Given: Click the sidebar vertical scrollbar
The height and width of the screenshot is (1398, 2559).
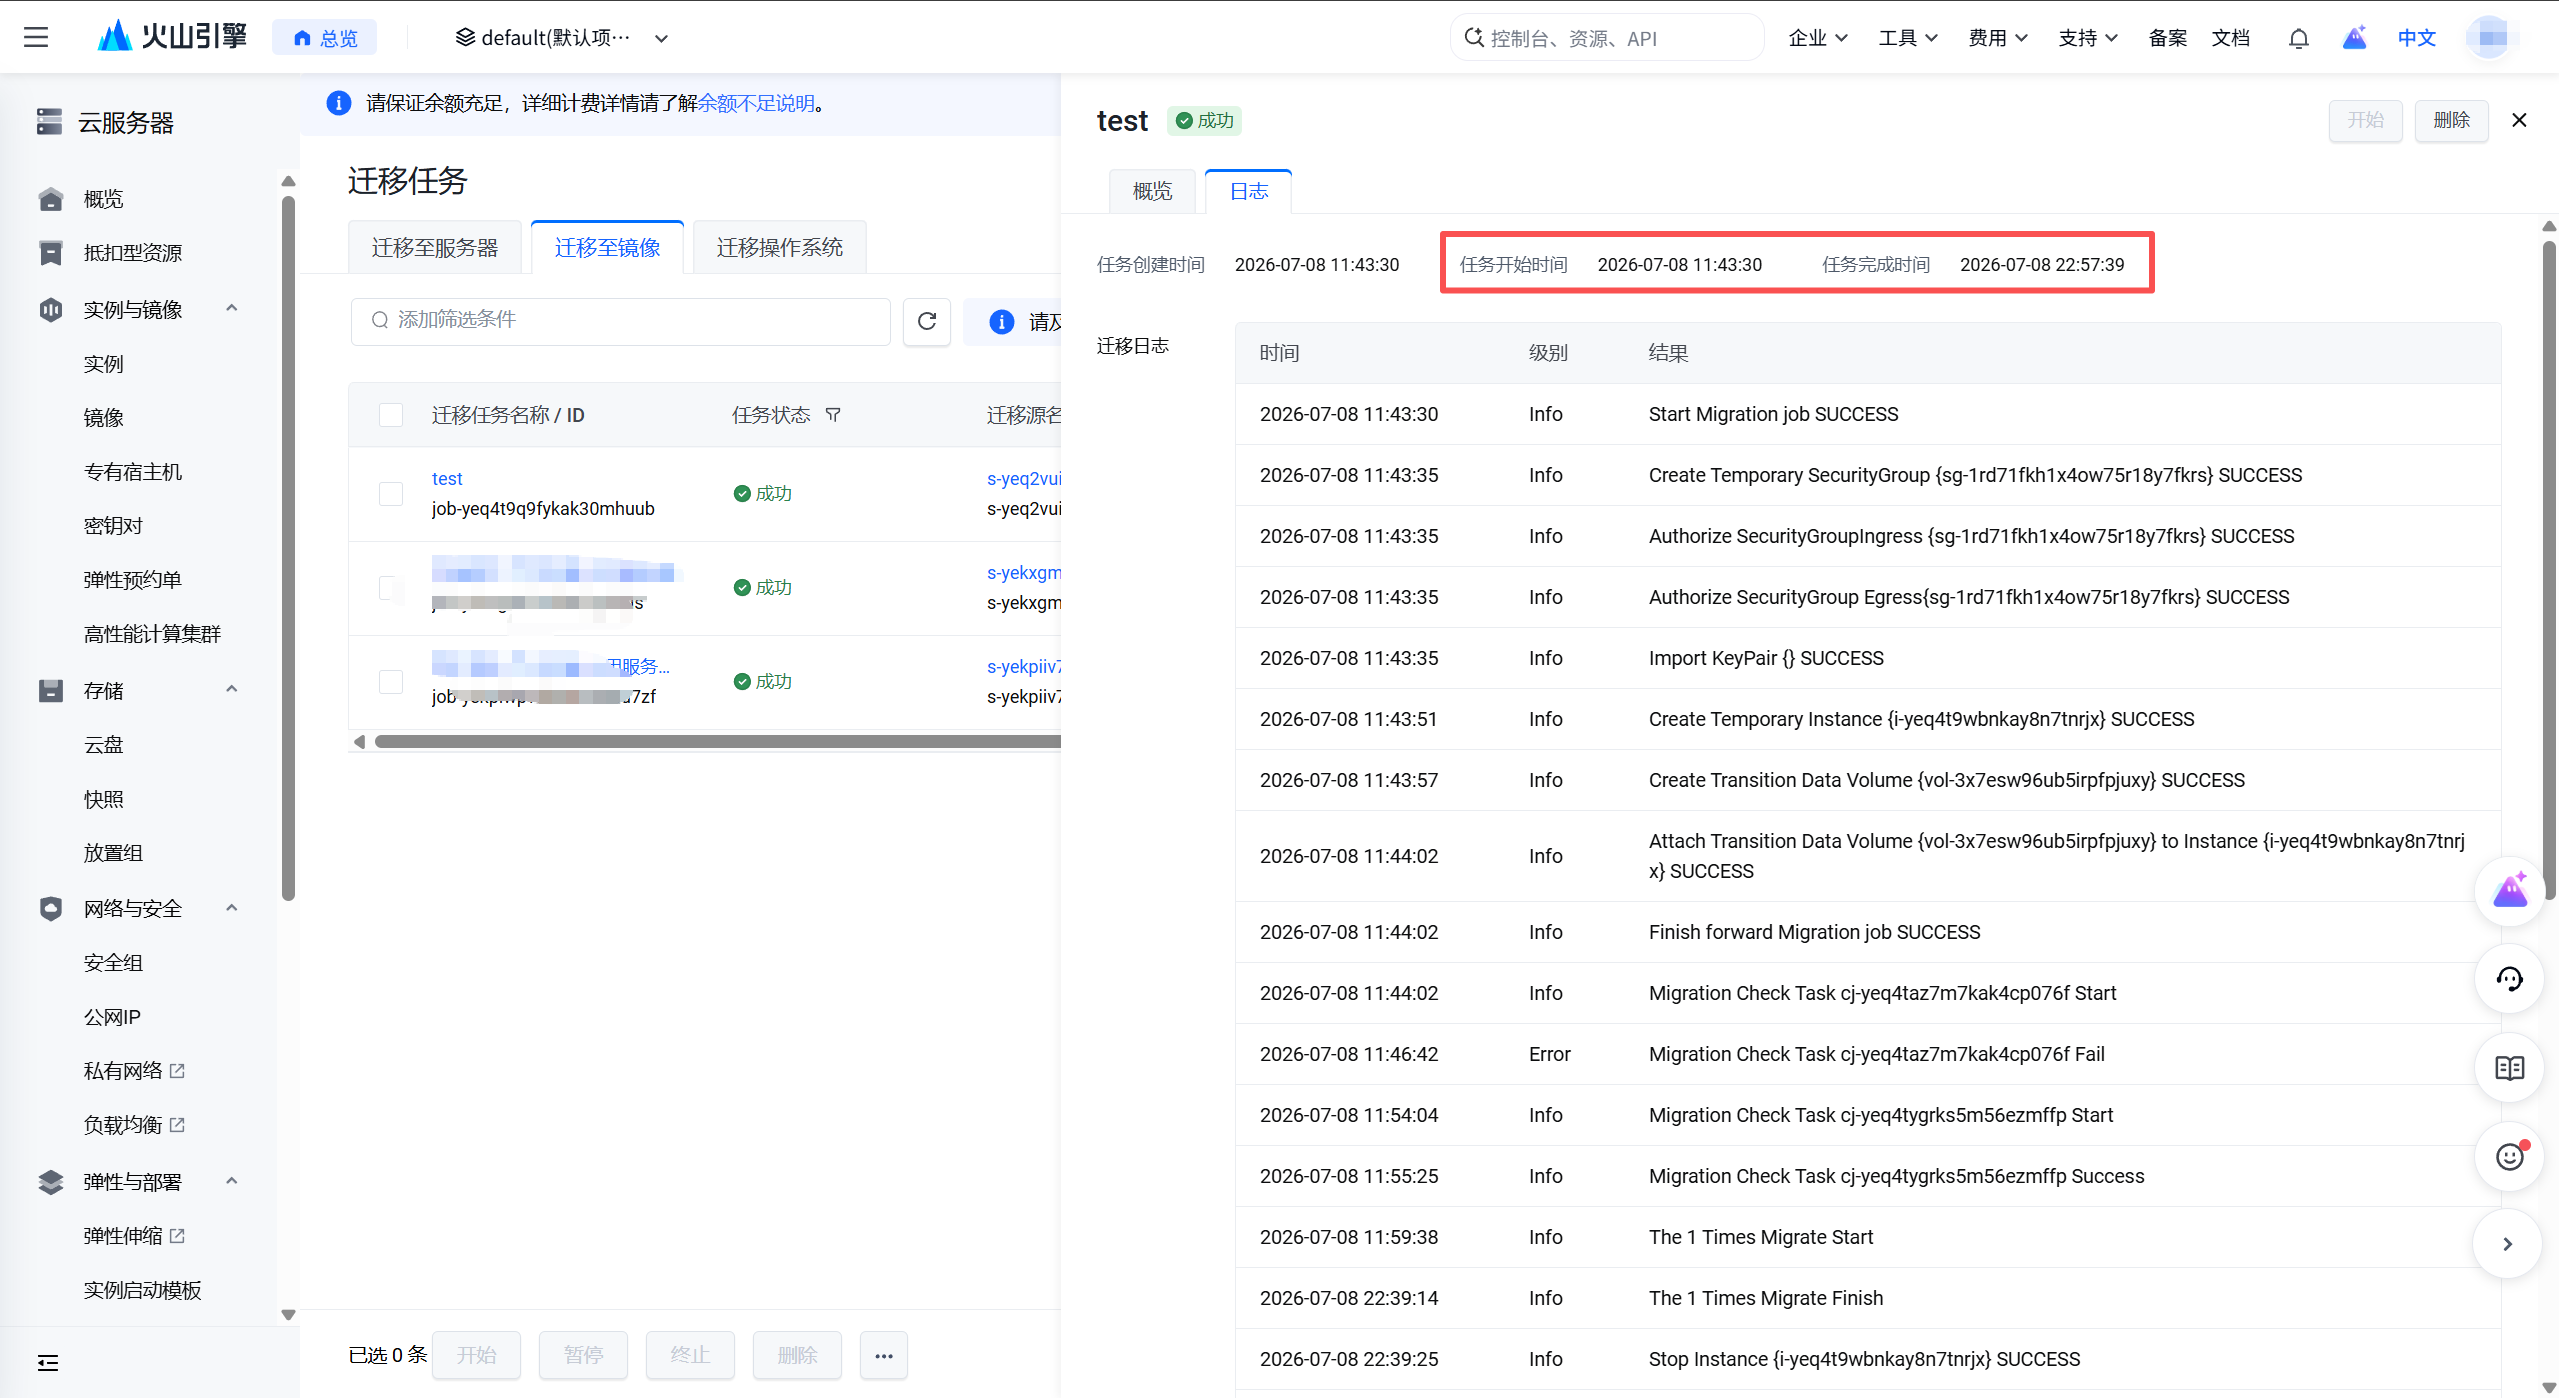Looking at the screenshot, I should pos(288,548).
